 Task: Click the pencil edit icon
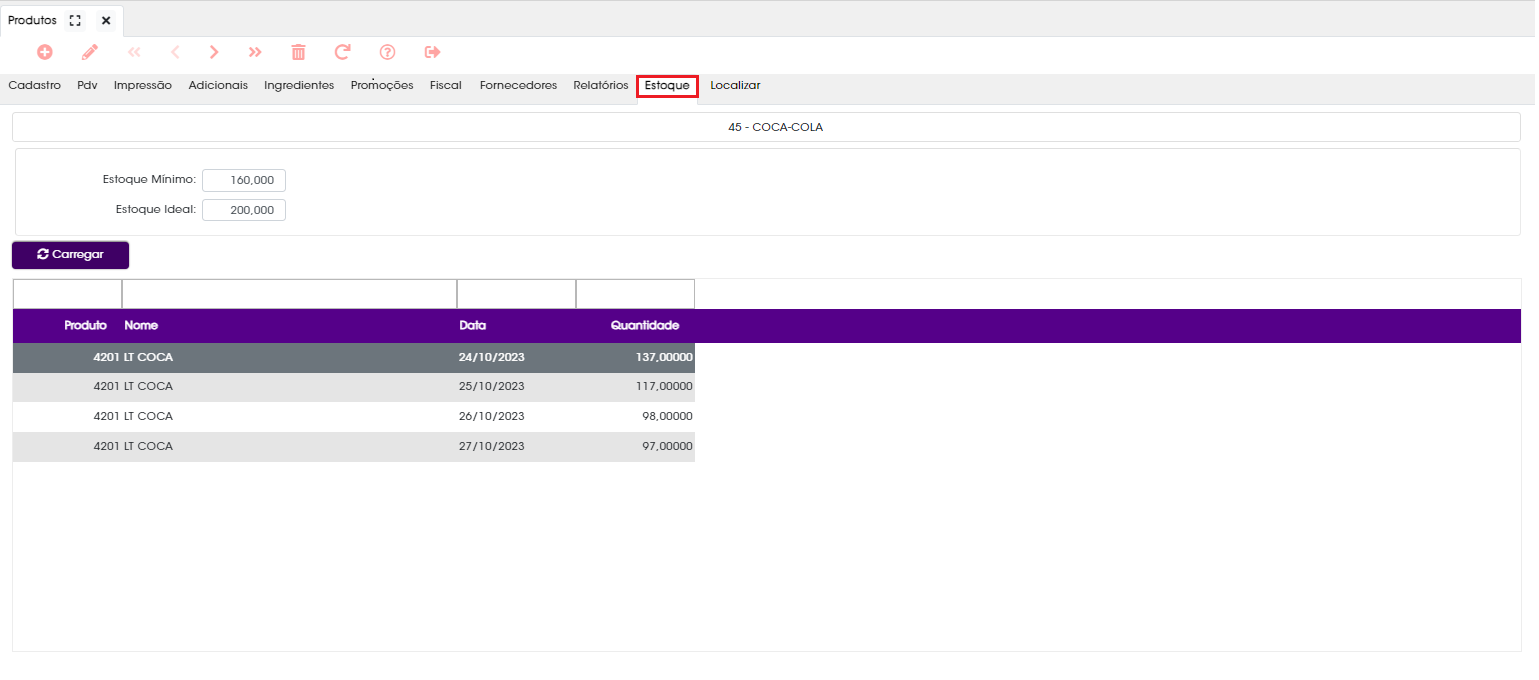[90, 52]
